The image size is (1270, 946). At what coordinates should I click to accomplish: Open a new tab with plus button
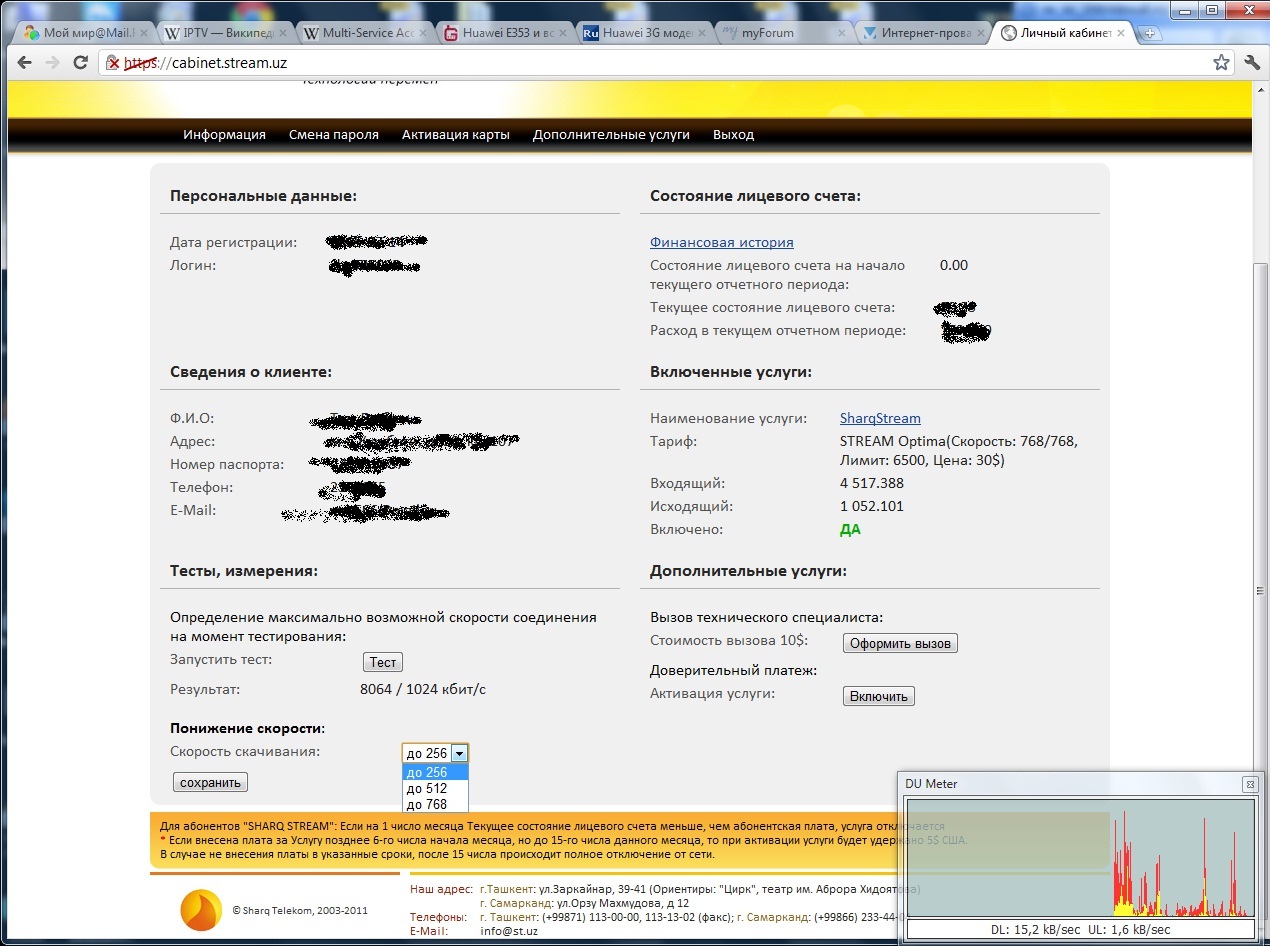click(1150, 33)
